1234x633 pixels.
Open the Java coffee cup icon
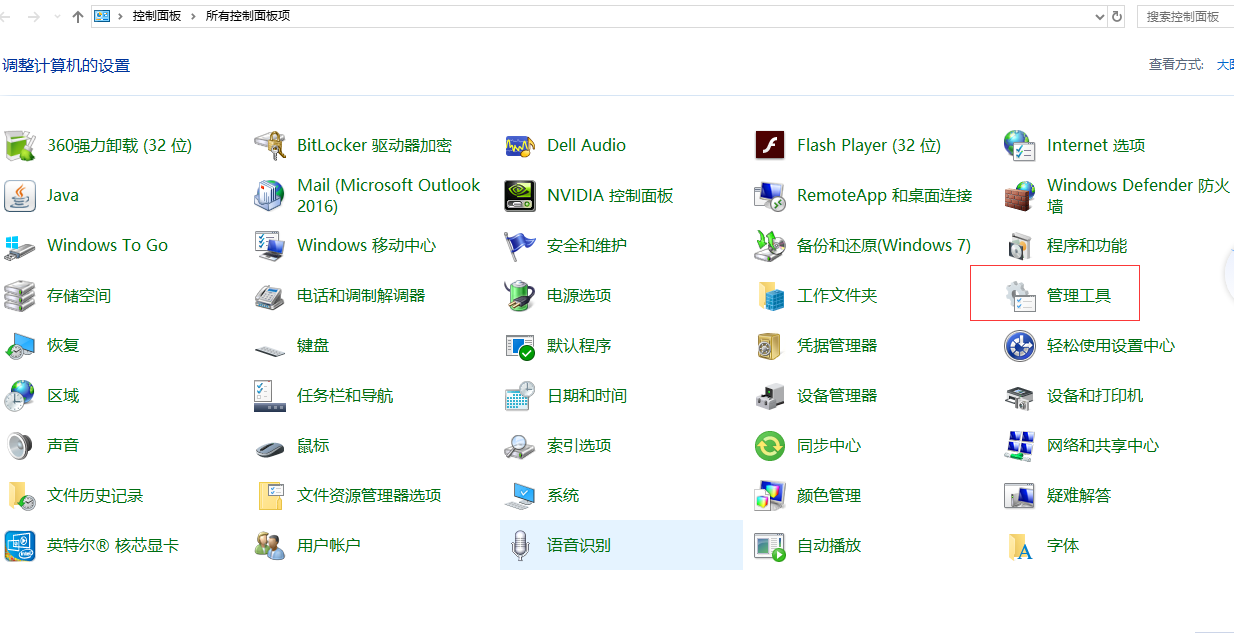20,195
